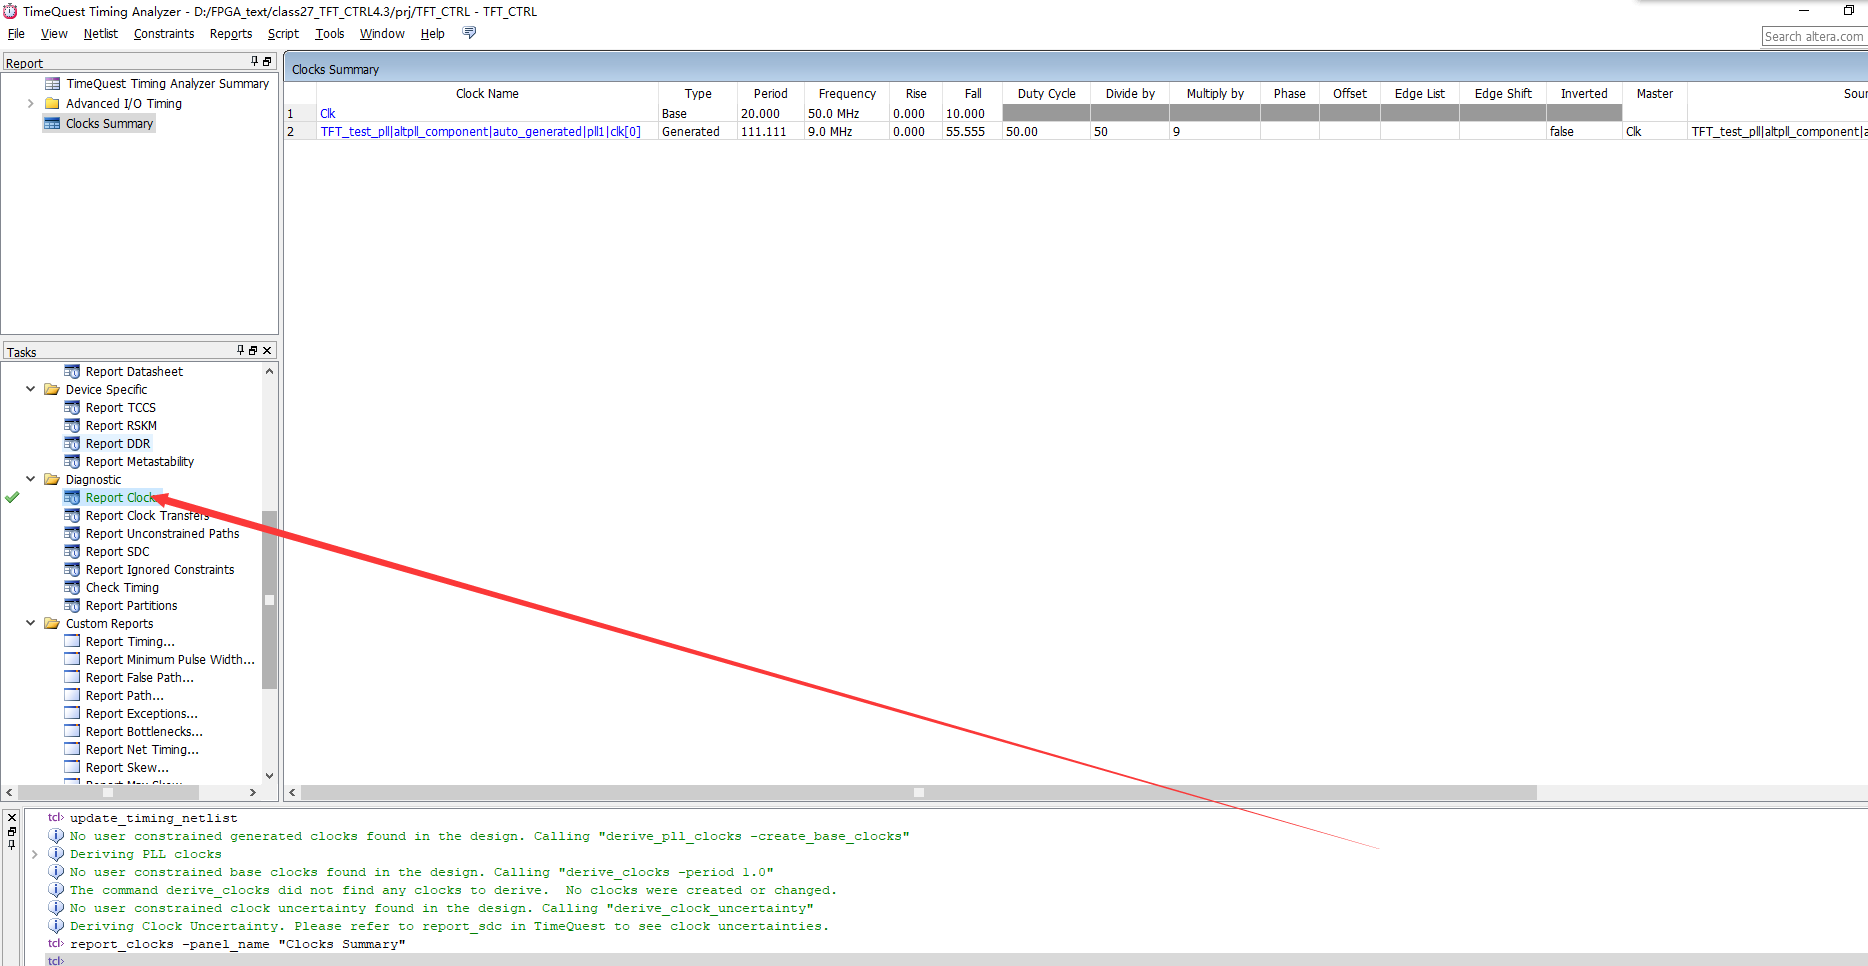Click the Report Bottlenecks icon
The height and width of the screenshot is (966, 1868).
point(72,732)
